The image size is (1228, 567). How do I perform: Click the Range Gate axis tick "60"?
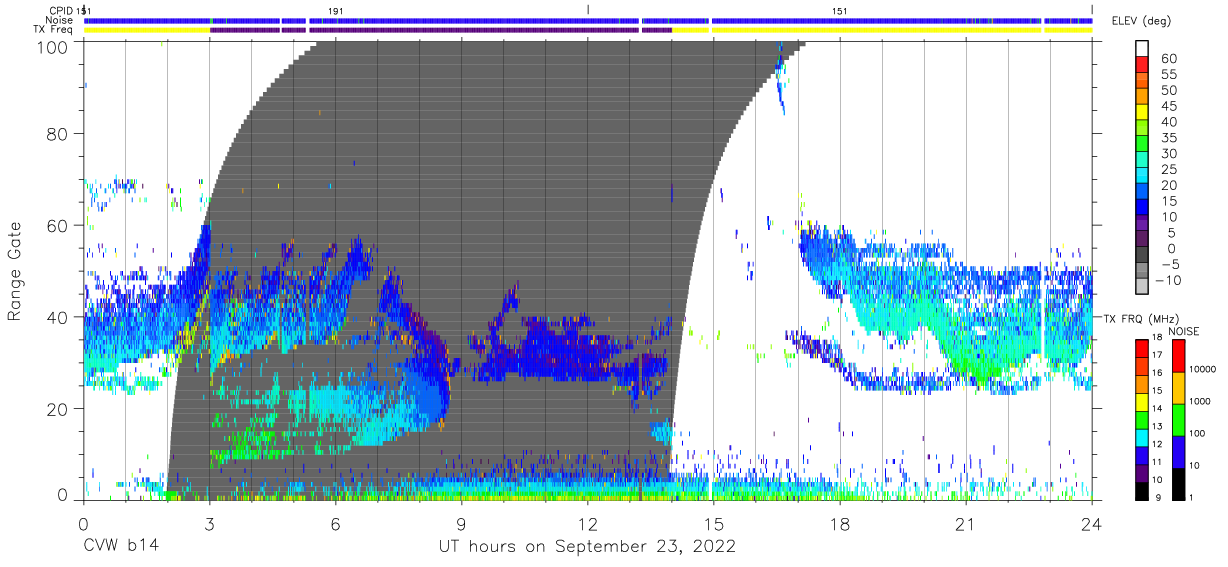tap(58, 225)
